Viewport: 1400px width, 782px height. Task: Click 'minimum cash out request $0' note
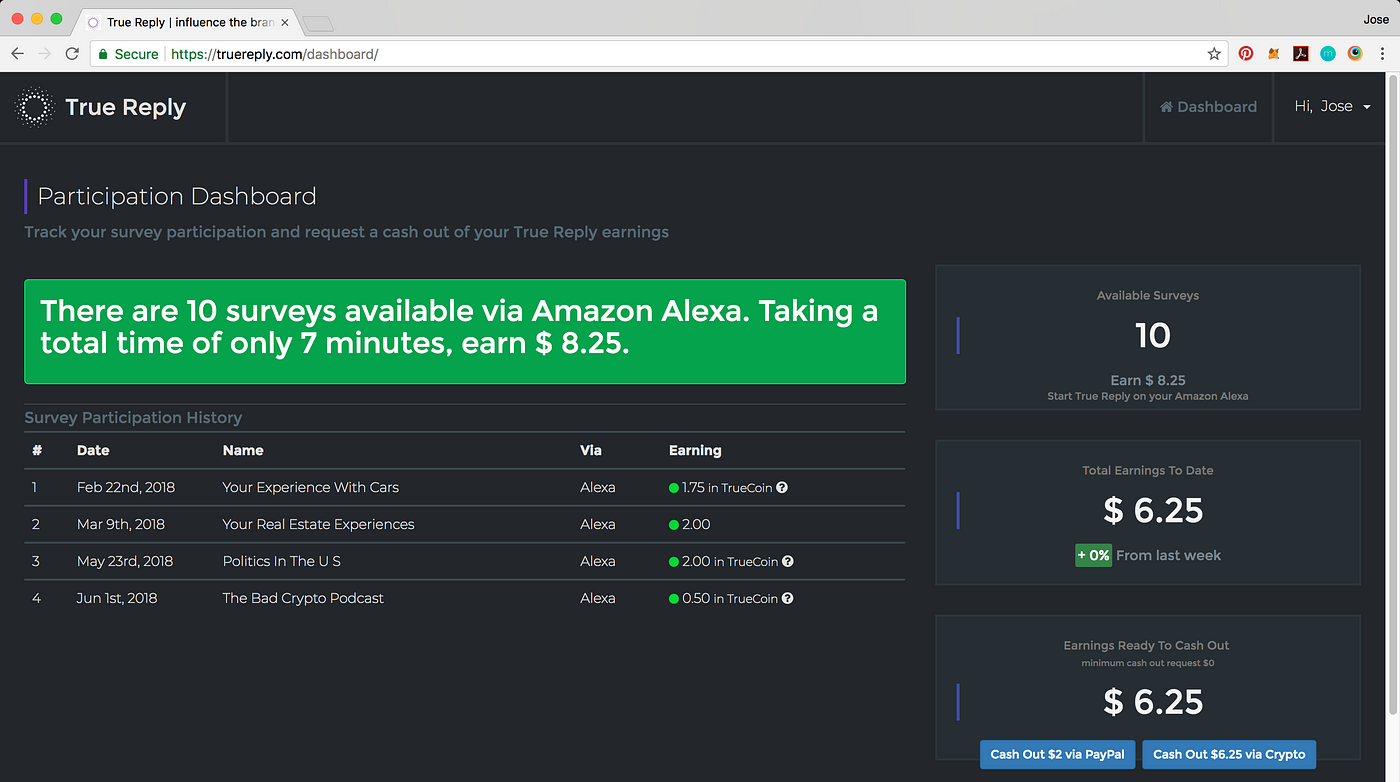[x=1148, y=663]
